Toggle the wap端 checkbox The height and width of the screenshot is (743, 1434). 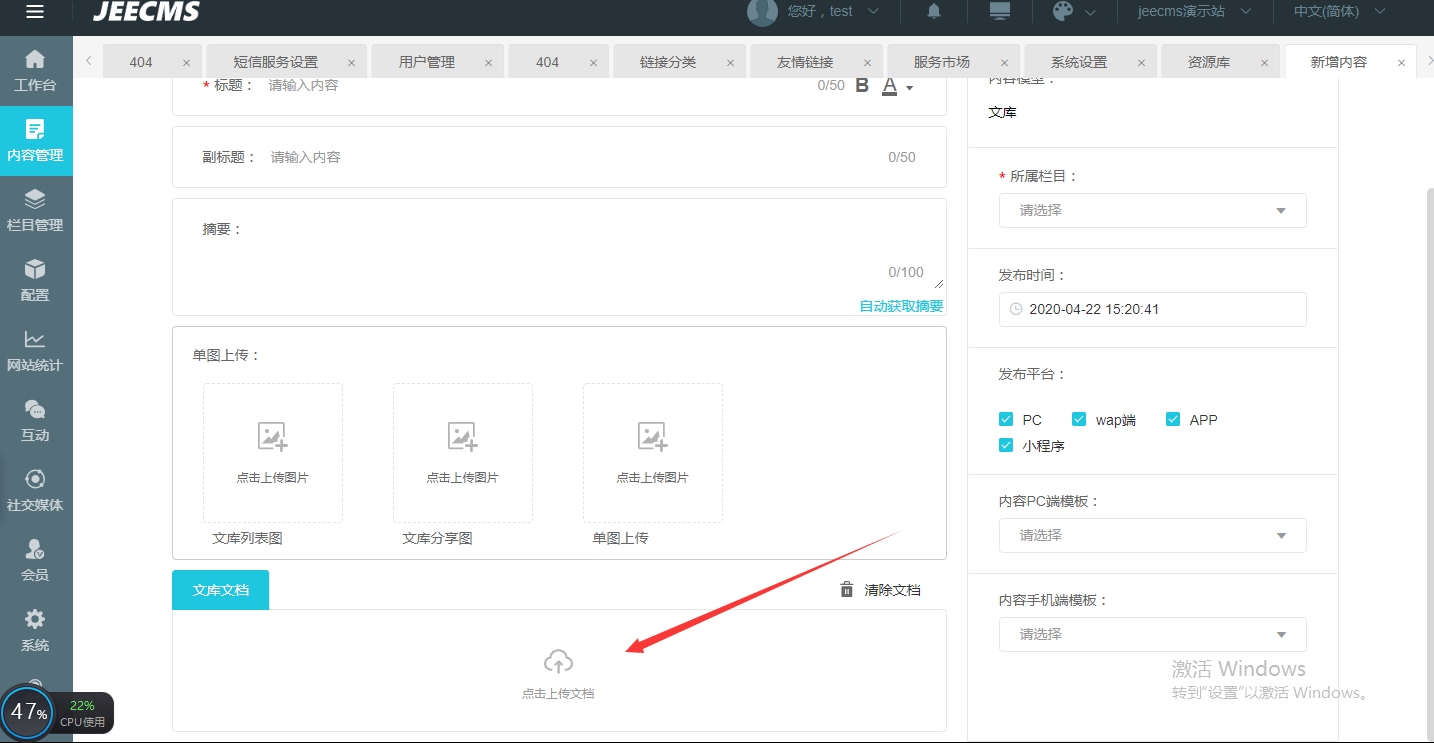(1079, 419)
